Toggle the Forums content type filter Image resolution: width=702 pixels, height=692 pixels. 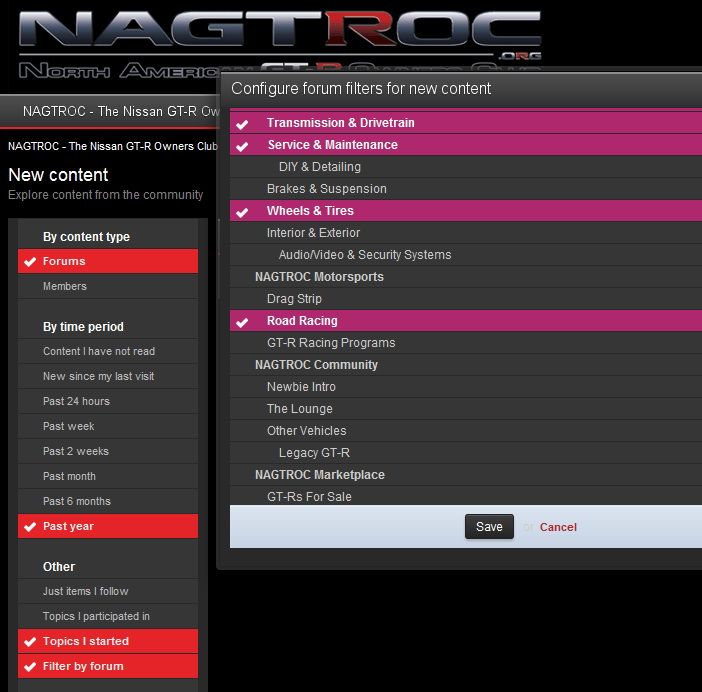pyautogui.click(x=108, y=261)
